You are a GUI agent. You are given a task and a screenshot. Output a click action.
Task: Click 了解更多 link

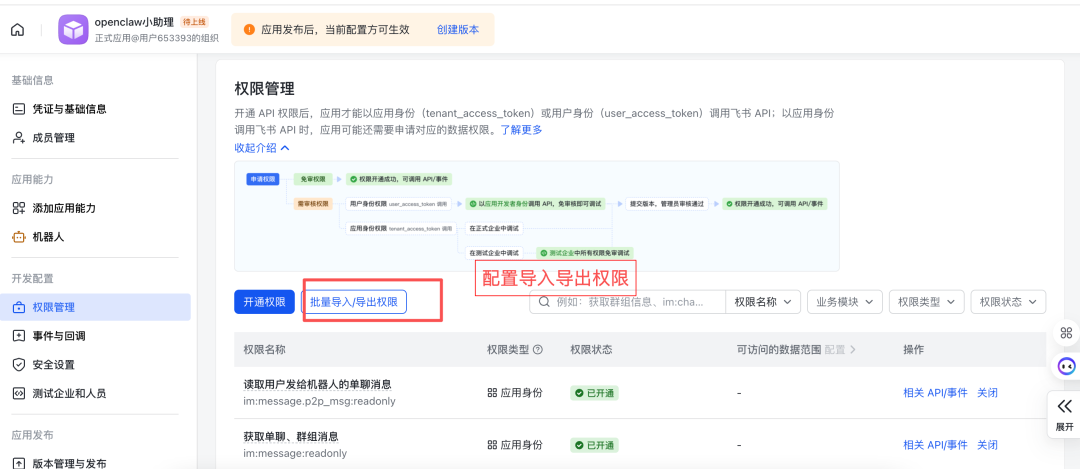coord(521,129)
